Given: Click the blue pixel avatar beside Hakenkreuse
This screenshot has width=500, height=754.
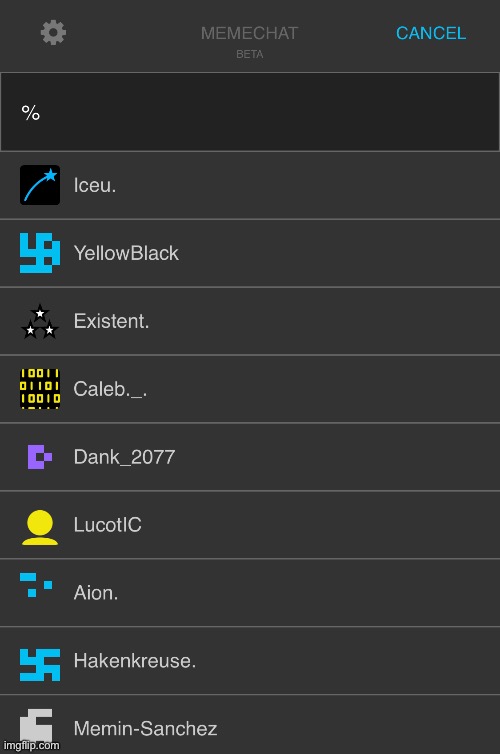Looking at the screenshot, I should [40, 665].
